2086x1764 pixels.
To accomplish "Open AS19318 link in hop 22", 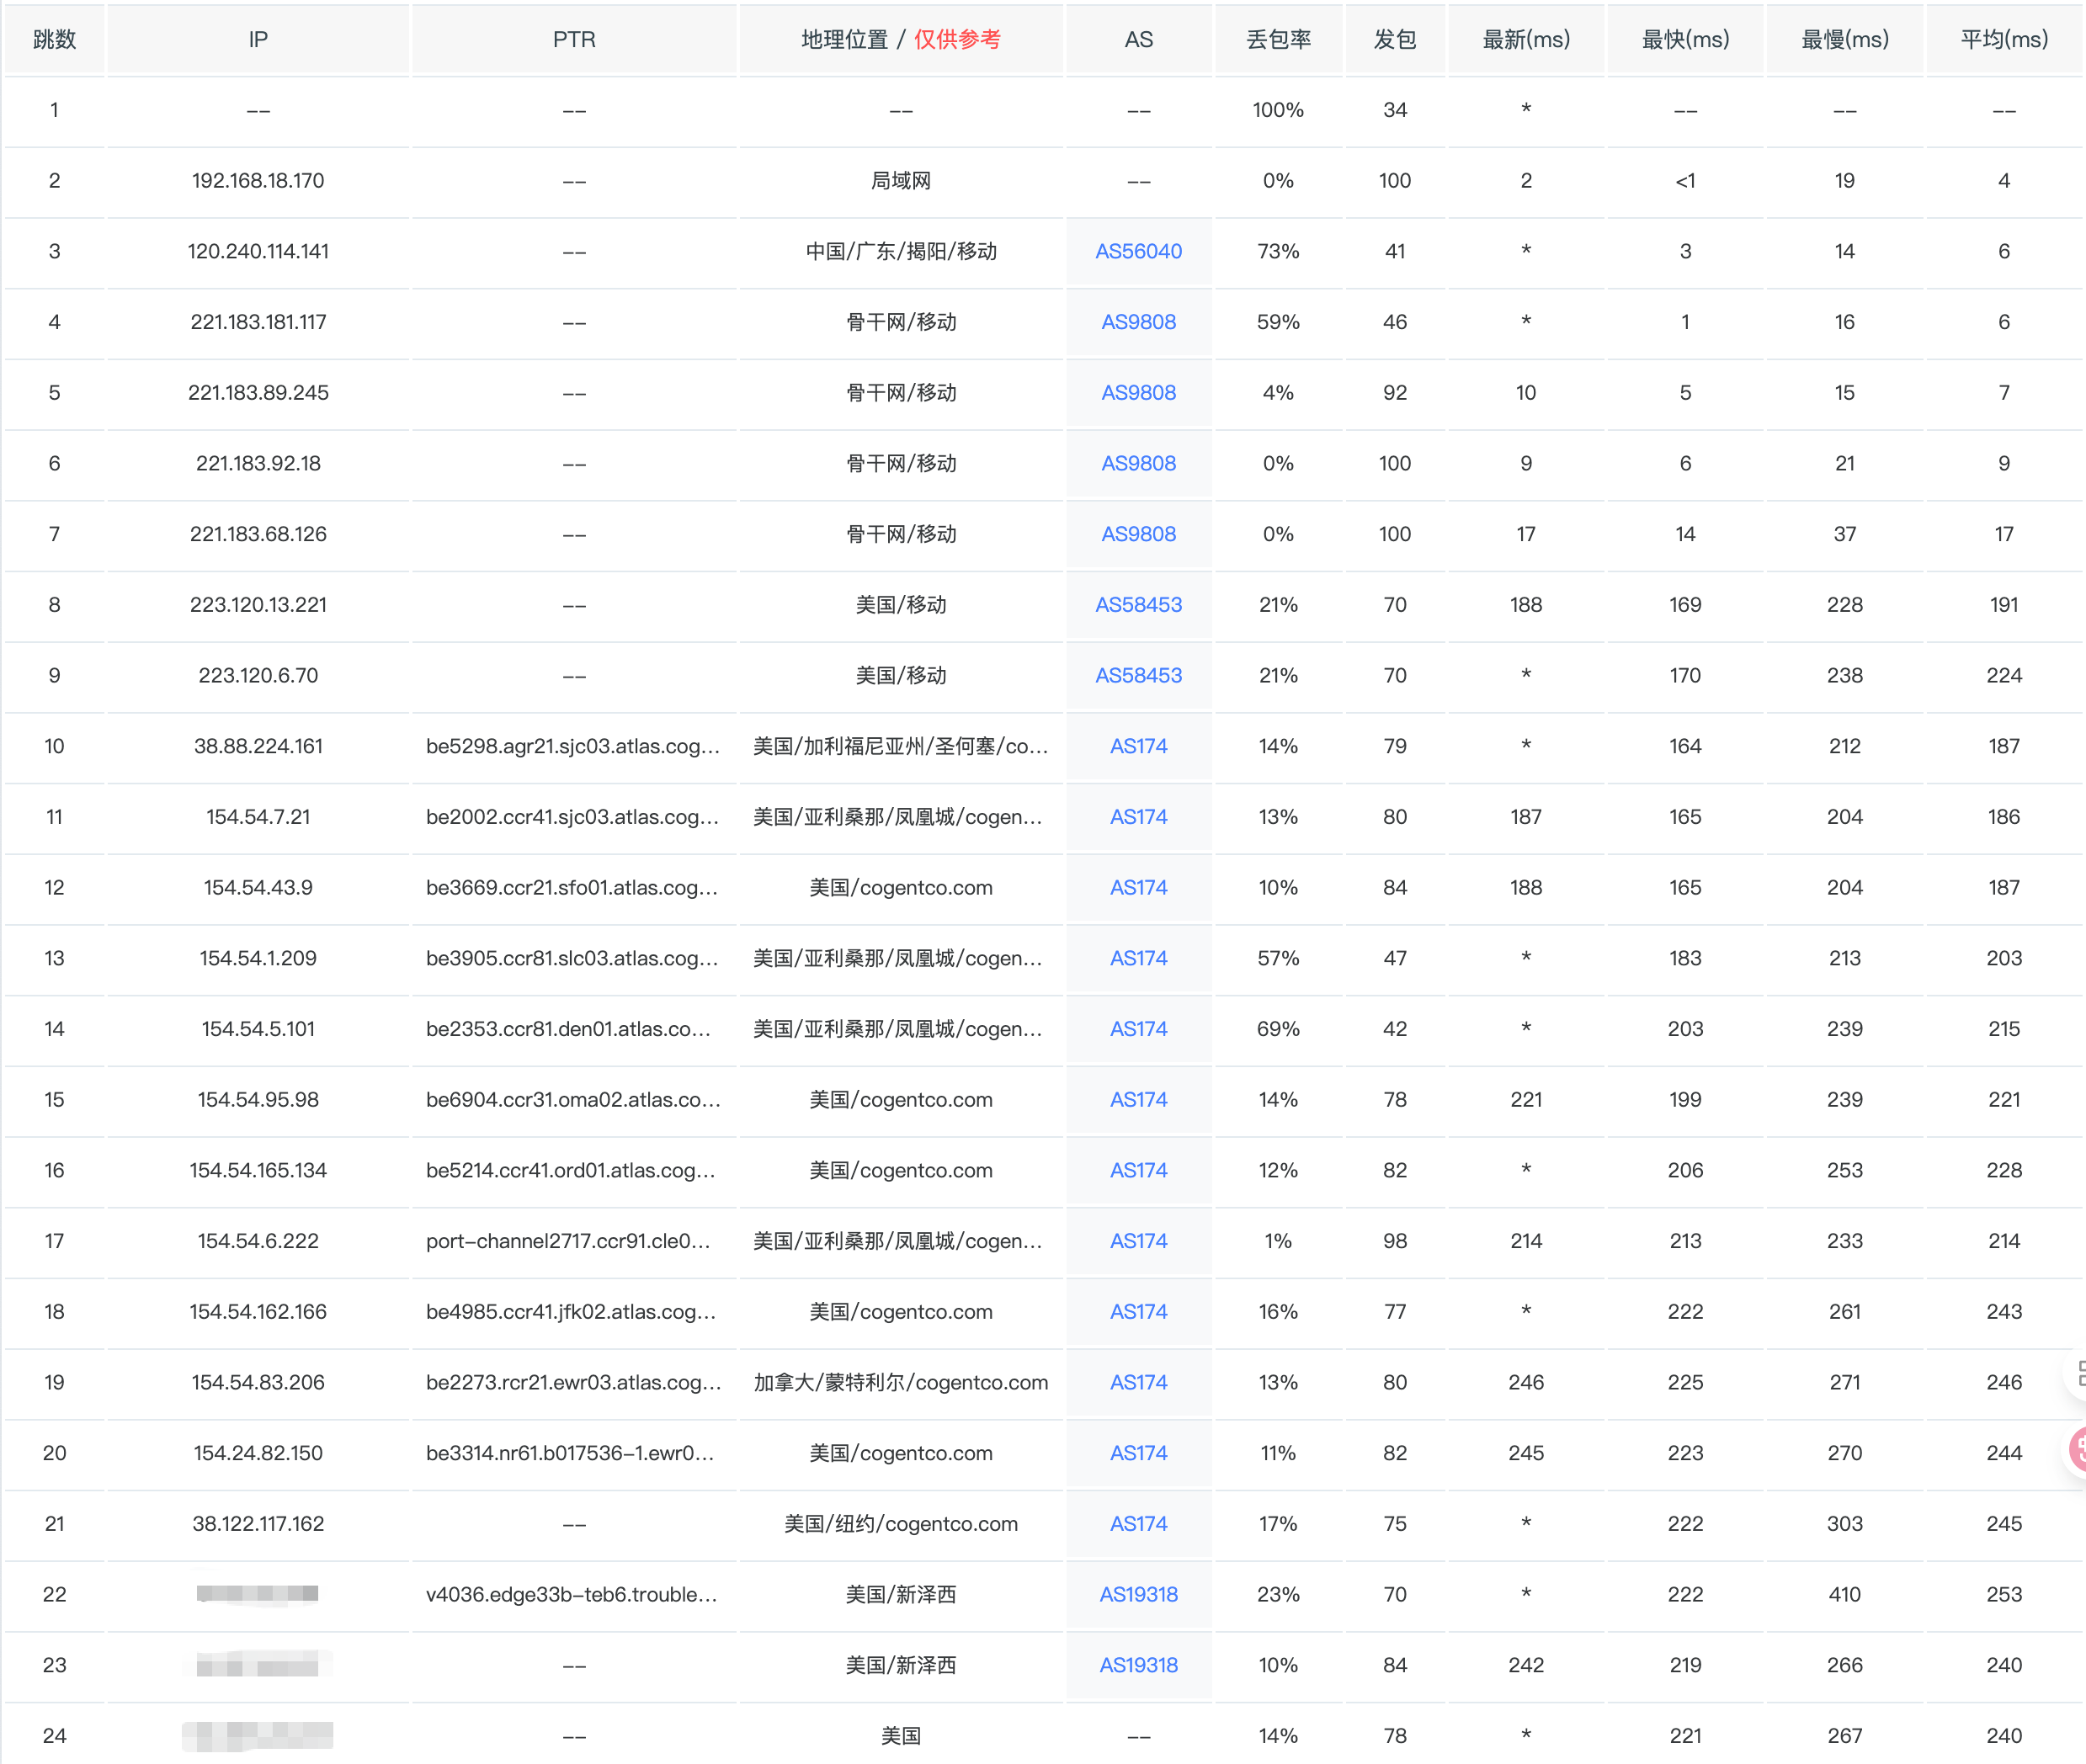I will pyautogui.click(x=1138, y=1595).
